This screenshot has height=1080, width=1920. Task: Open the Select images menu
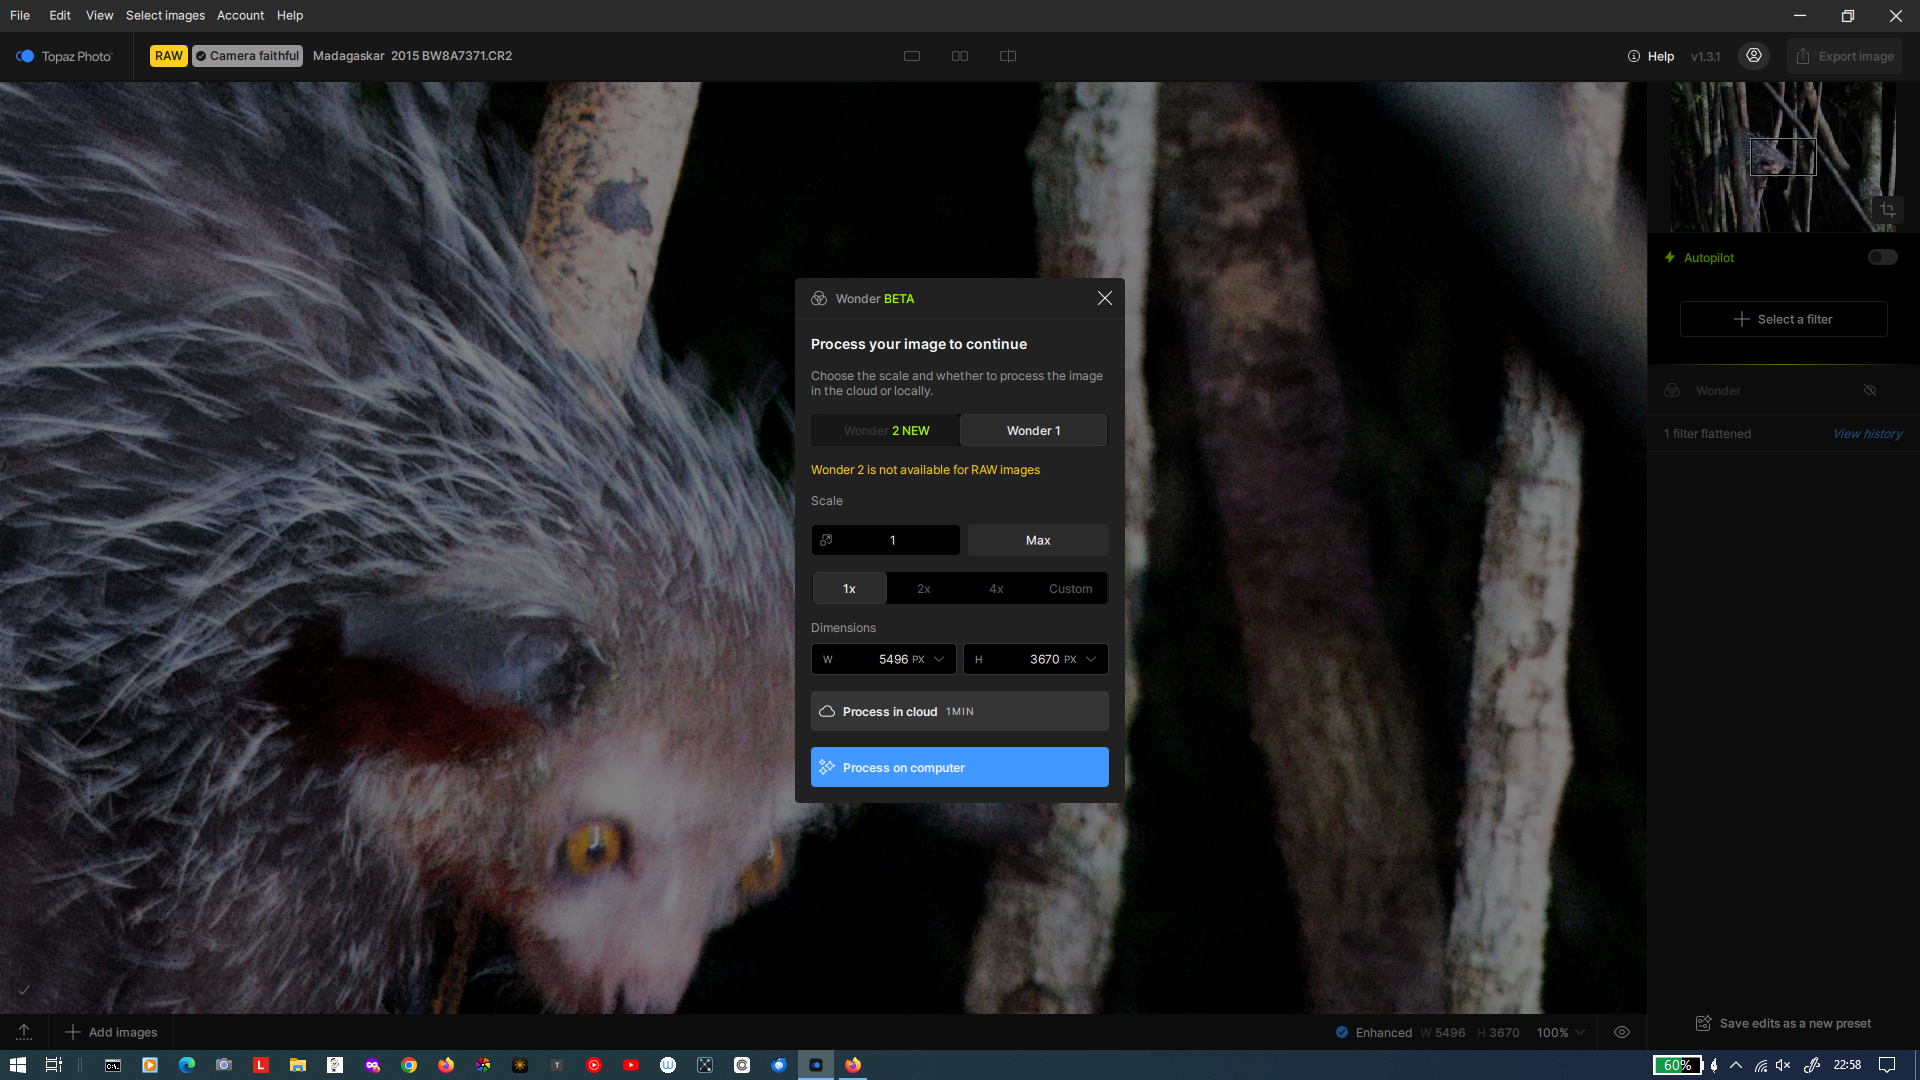click(x=165, y=15)
